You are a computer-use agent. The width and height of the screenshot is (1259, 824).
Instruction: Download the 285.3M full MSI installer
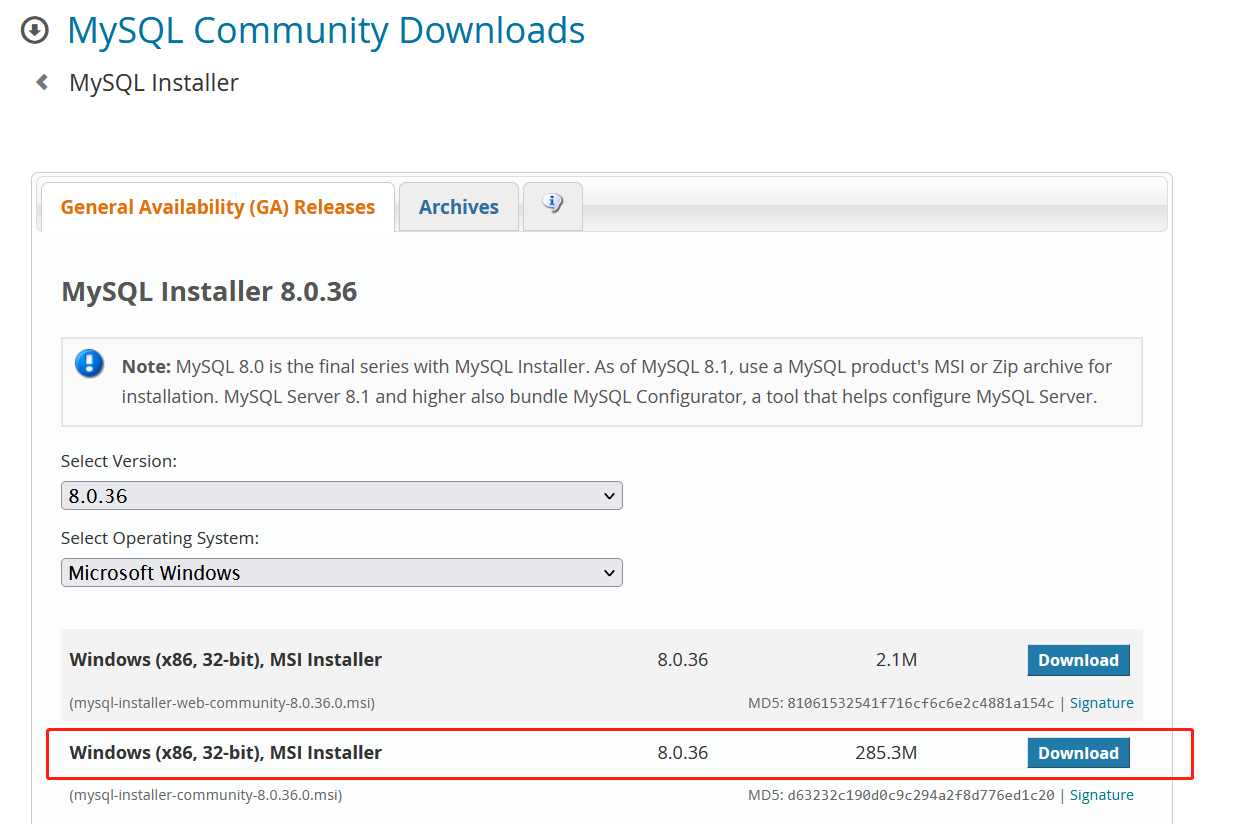pos(1079,753)
